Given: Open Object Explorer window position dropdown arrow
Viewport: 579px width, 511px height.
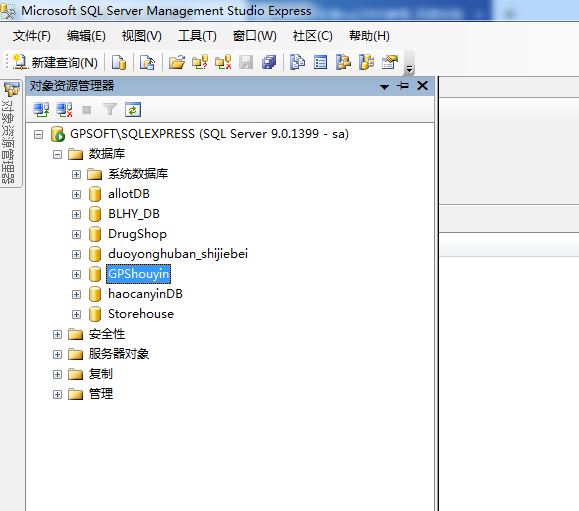Looking at the screenshot, I should click(x=384, y=87).
